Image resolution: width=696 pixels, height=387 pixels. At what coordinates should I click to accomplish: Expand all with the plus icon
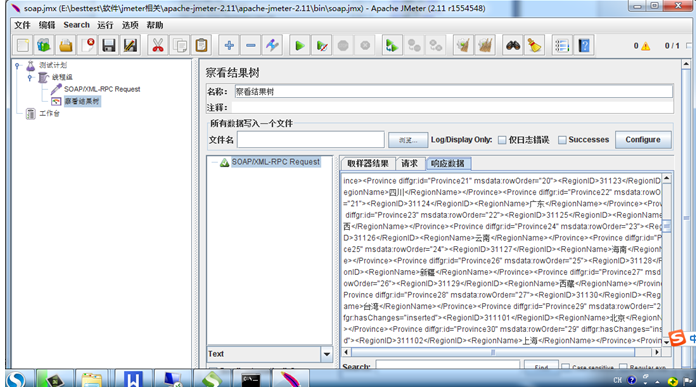[x=229, y=45]
